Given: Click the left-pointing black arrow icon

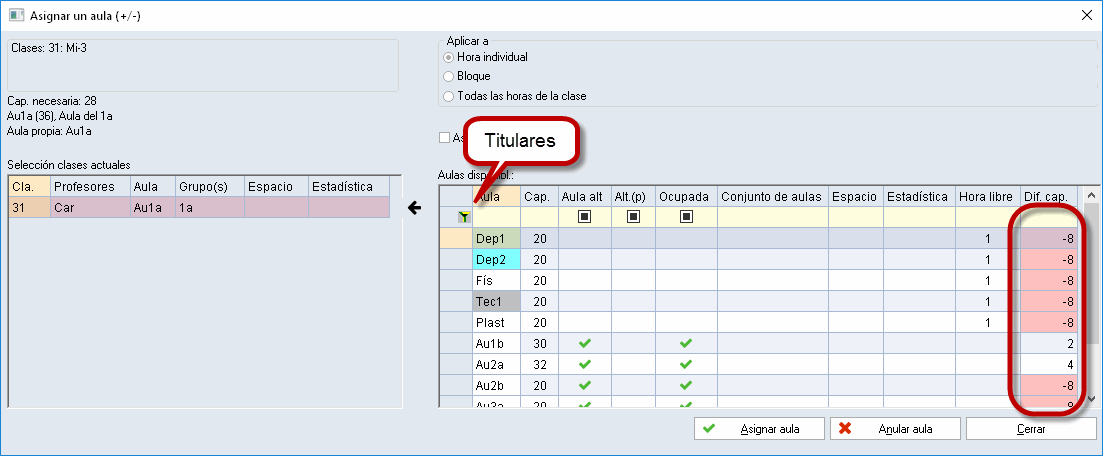Looking at the screenshot, I should 414,208.
